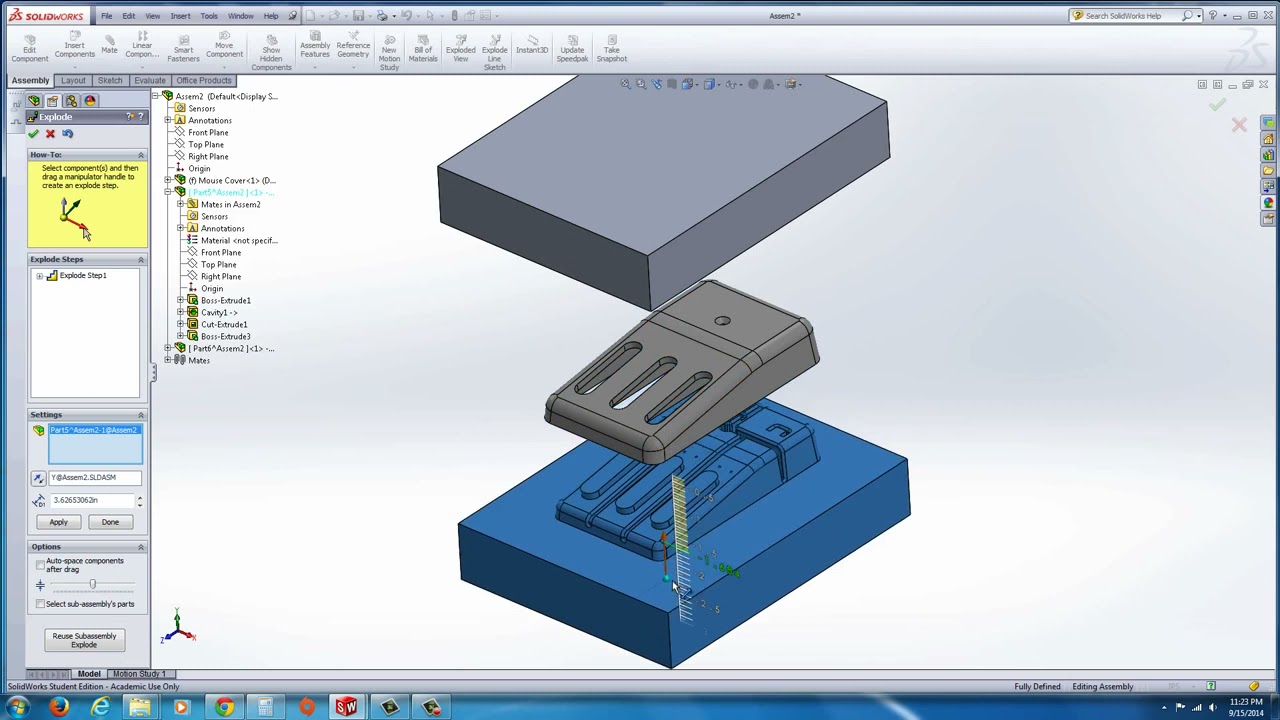Click the Smart Fasteners tool
The height and width of the screenshot is (720, 1280).
(183, 49)
